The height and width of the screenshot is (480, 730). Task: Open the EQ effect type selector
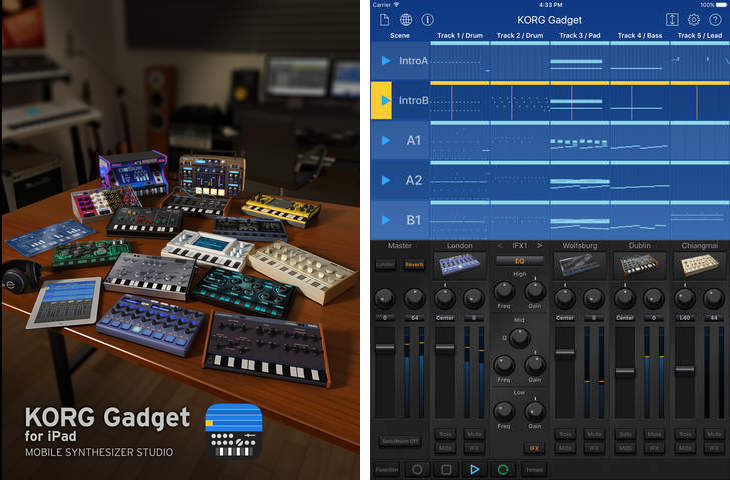pos(520,261)
